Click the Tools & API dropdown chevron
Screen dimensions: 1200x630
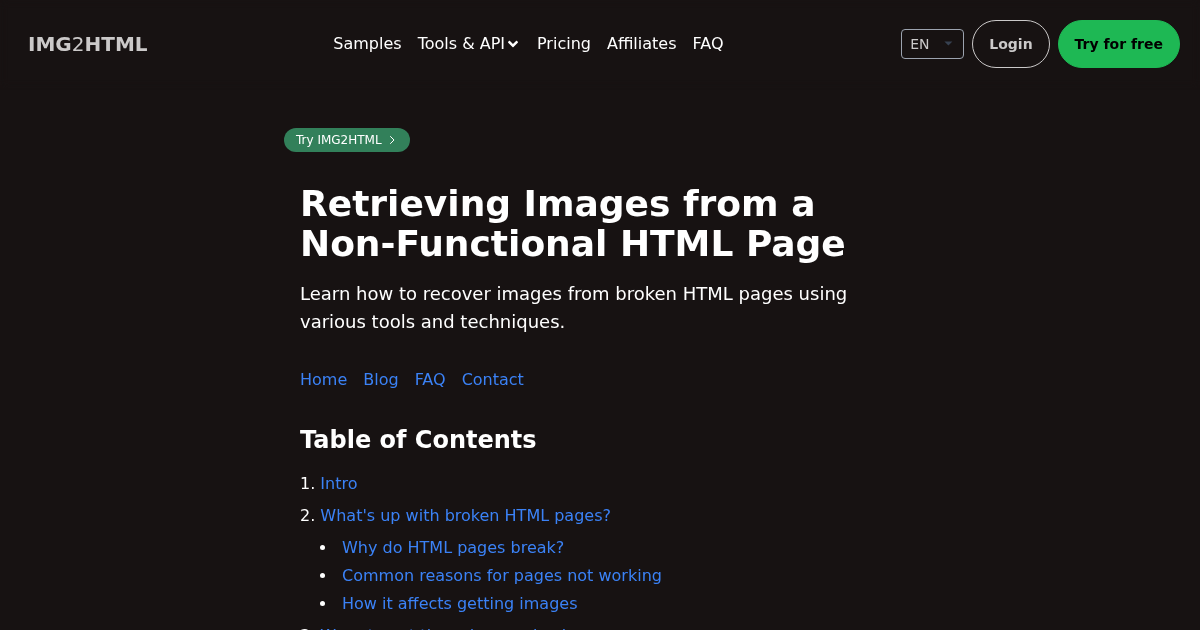point(513,44)
